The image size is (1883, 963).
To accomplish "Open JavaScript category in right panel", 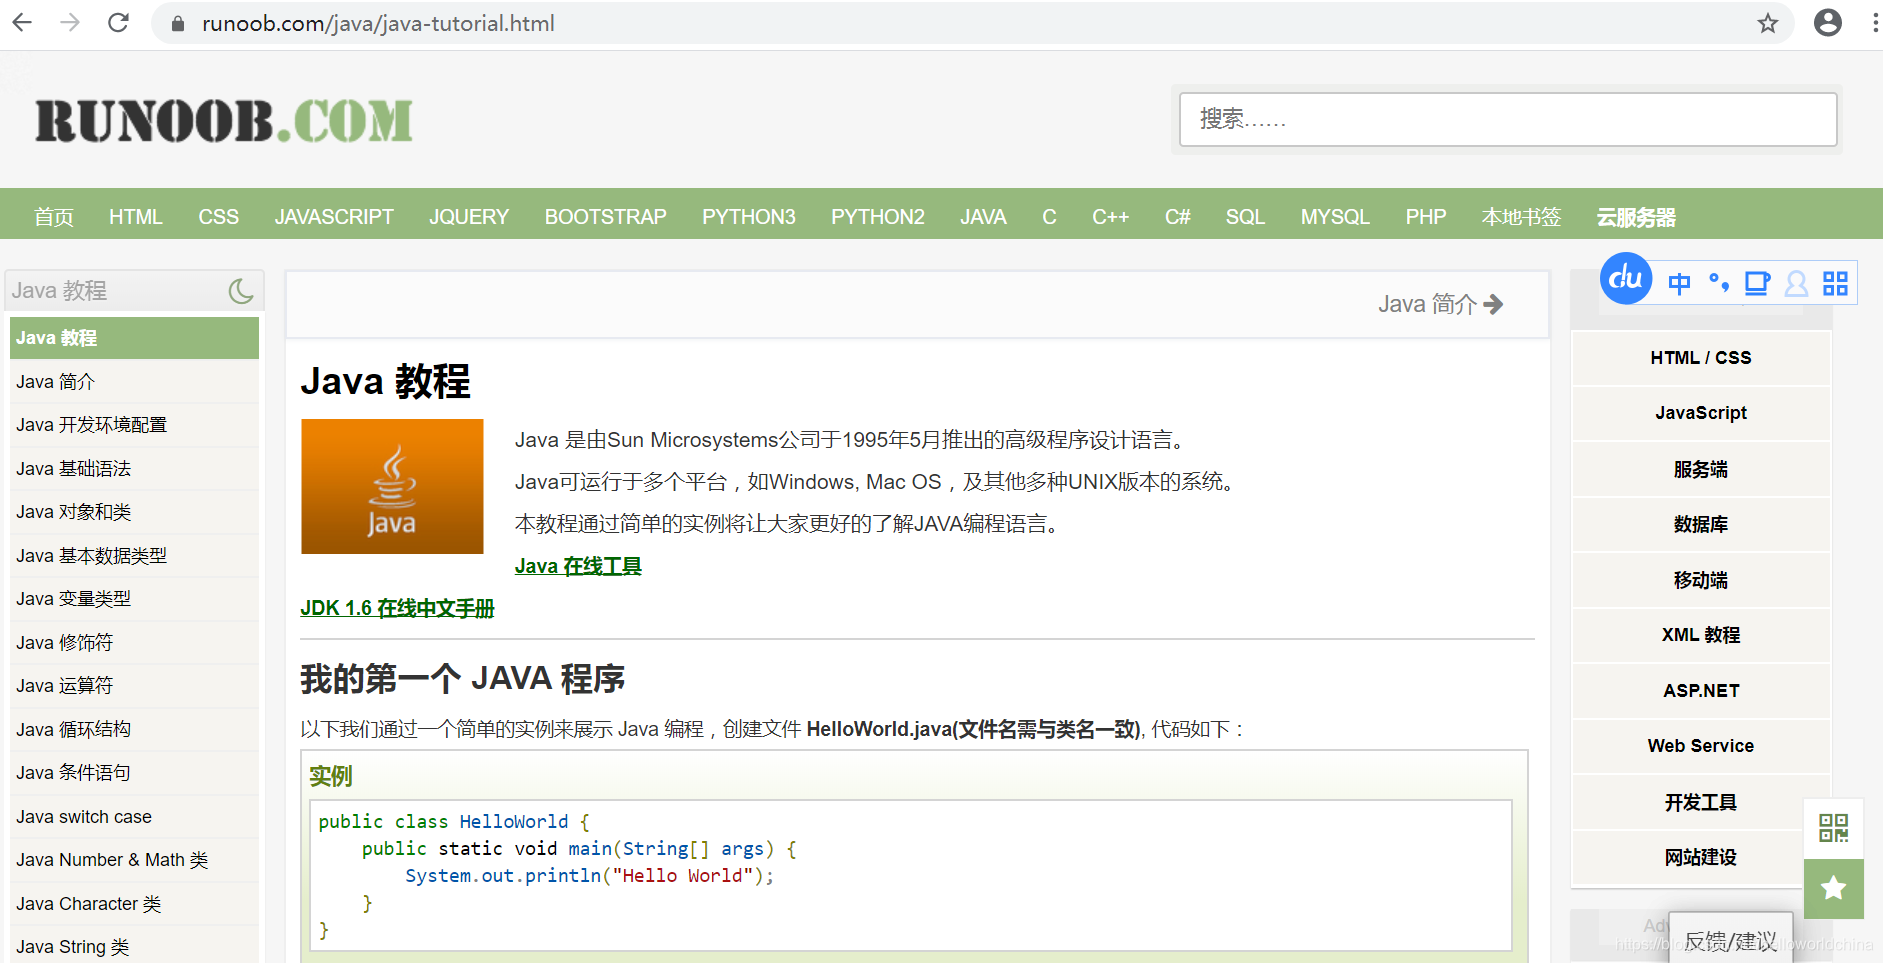I will pos(1701,413).
